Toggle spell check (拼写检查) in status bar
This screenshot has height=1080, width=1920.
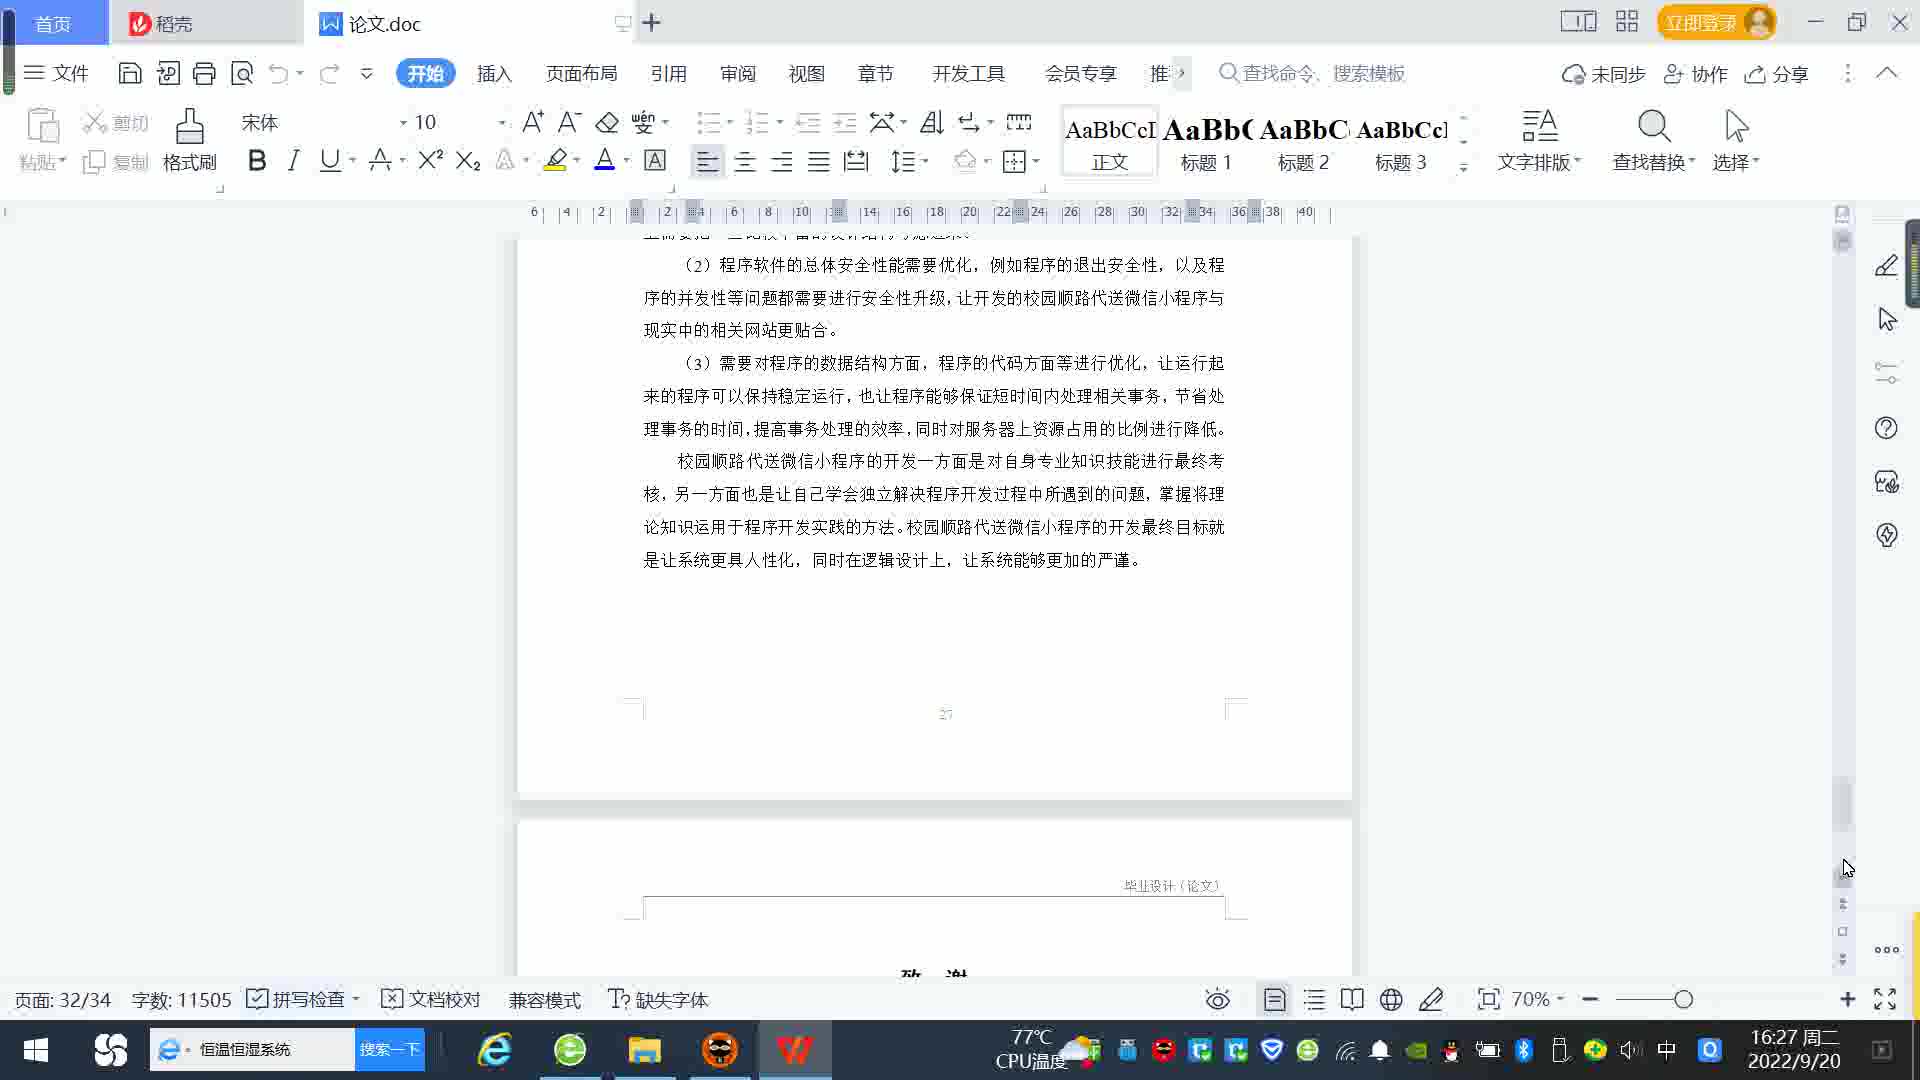300,999
